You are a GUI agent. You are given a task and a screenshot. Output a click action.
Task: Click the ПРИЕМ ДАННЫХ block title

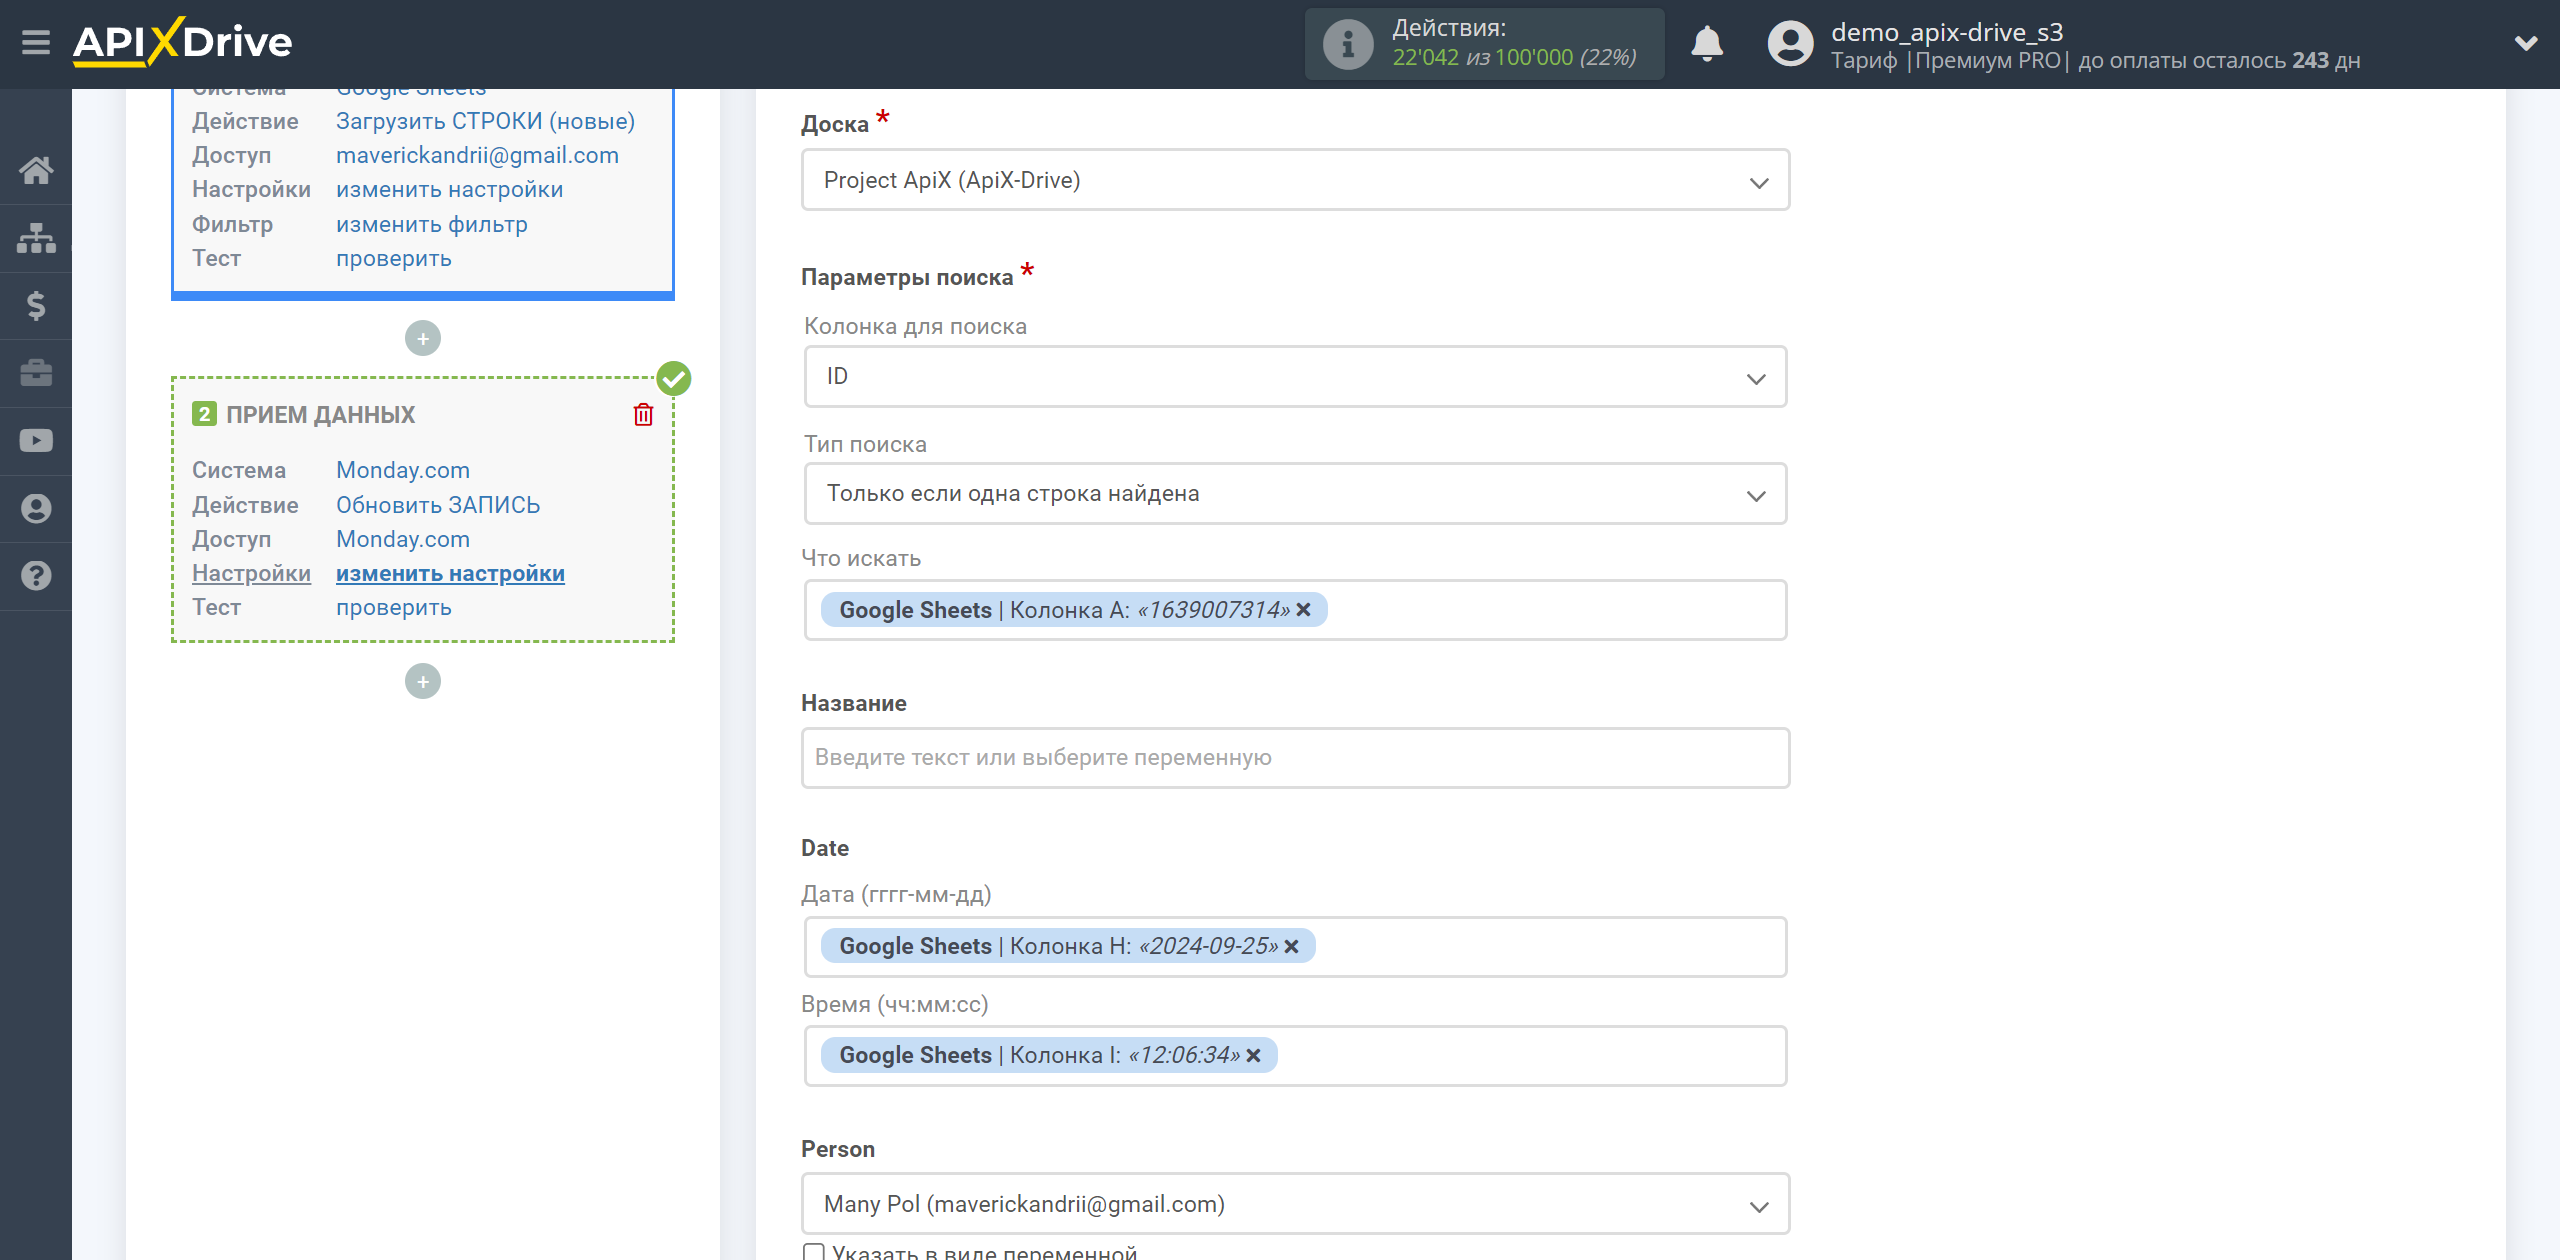tap(320, 415)
